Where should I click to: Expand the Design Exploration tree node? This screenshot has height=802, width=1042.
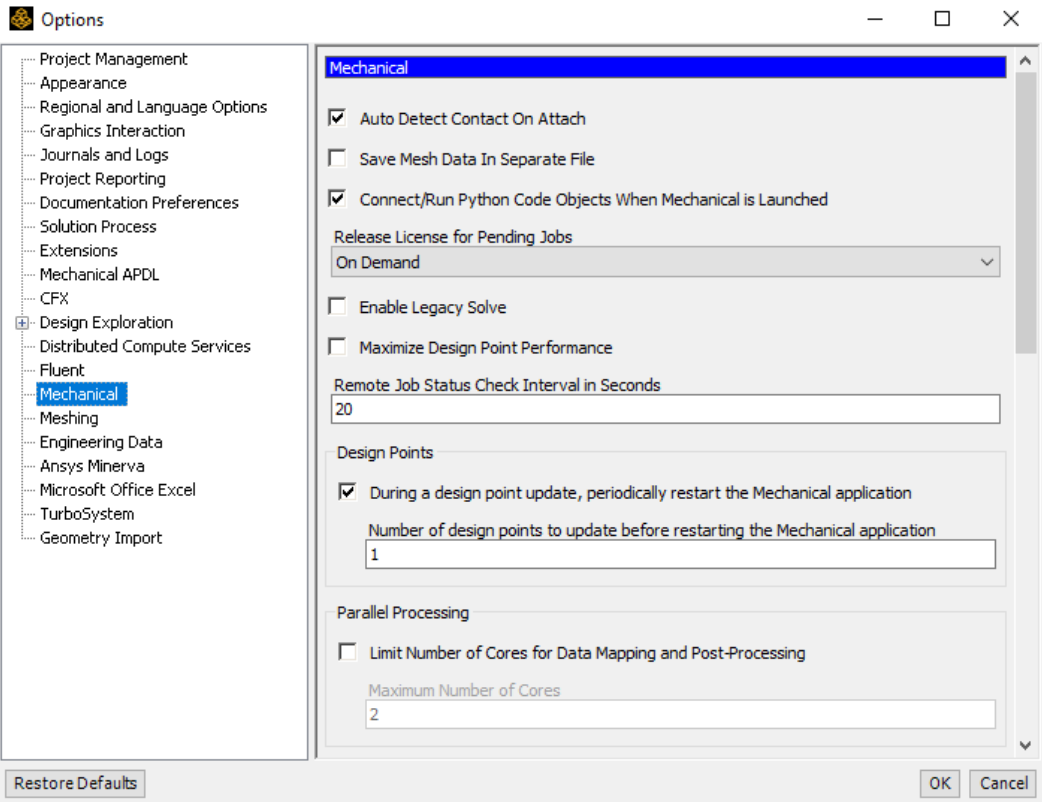[22, 323]
